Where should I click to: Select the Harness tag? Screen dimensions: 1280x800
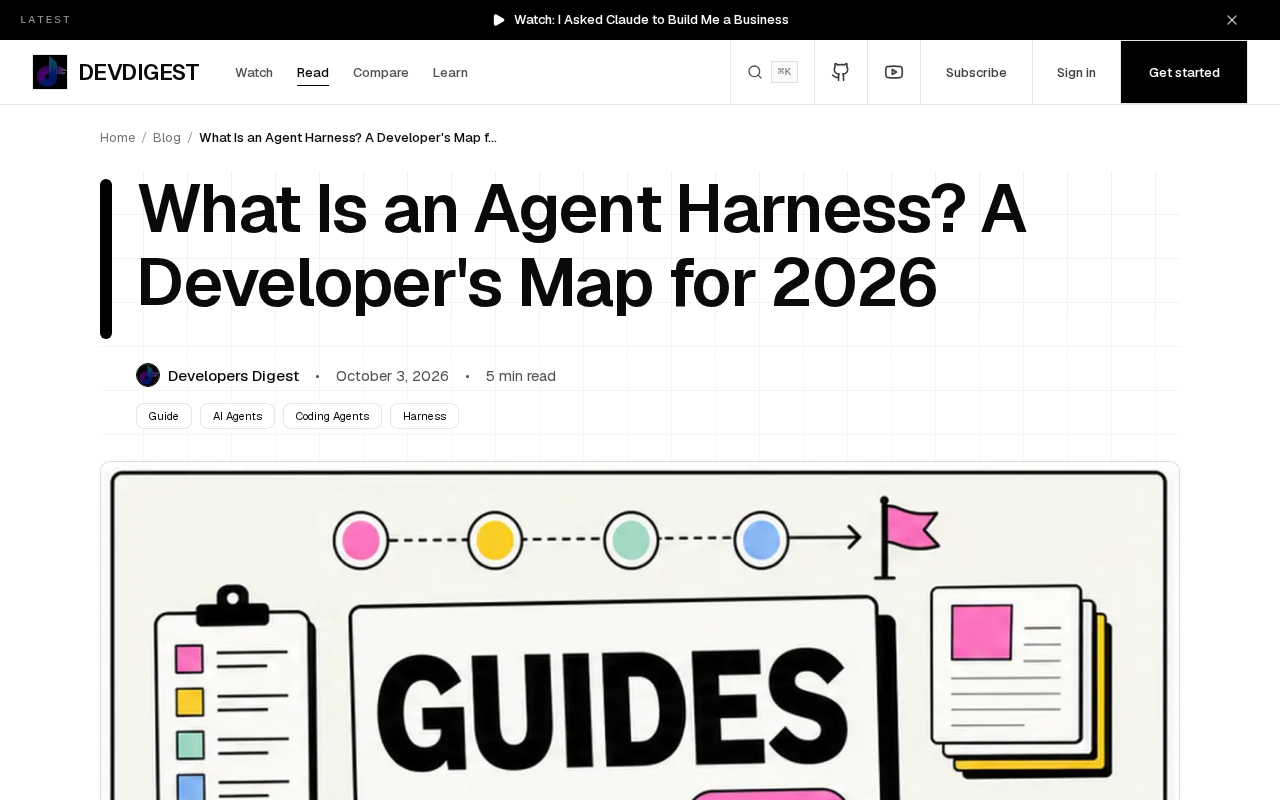pyautogui.click(x=424, y=416)
